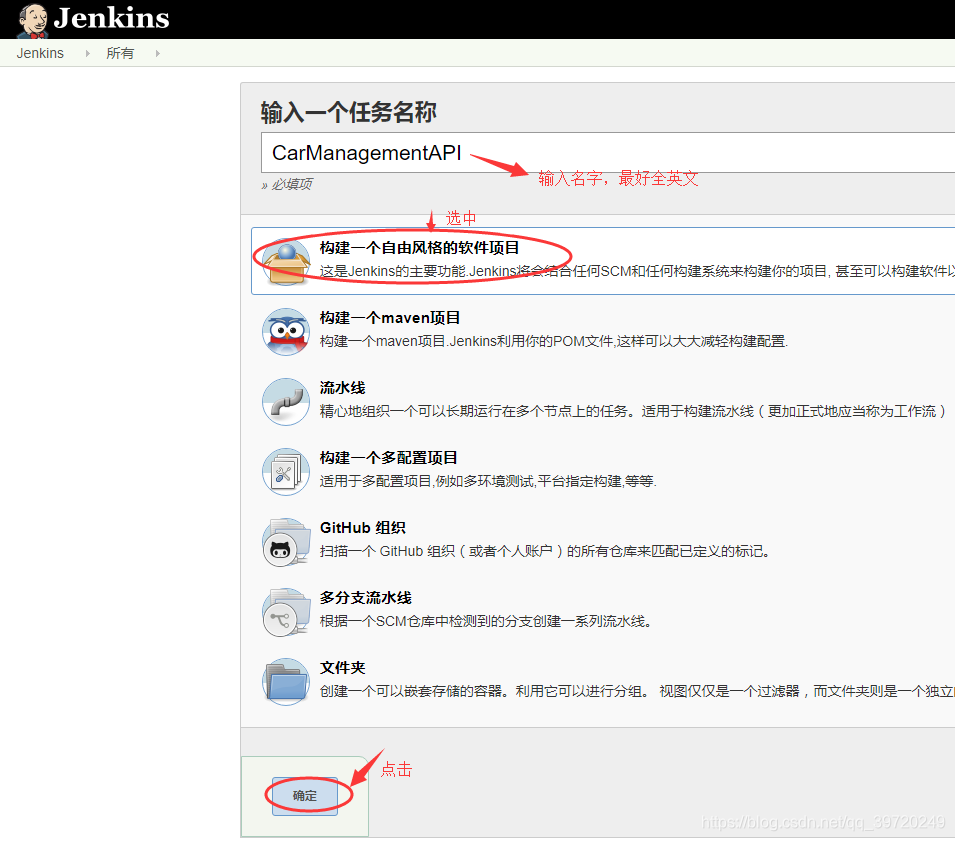The image size is (955, 841).
Task: Click the task name input field
Action: (608, 152)
